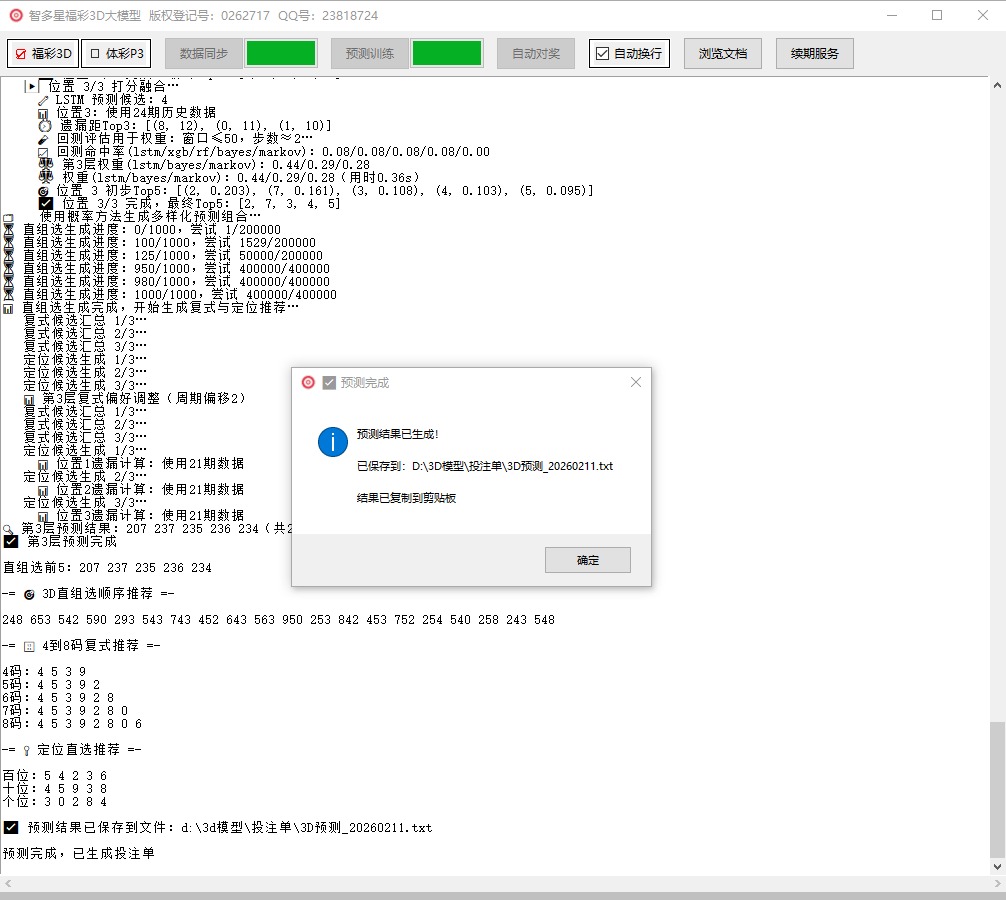Viewport: 1006px width, 900px height.
Task: Click the clock icon beside 遗漏距Top3
Action: 45,126
